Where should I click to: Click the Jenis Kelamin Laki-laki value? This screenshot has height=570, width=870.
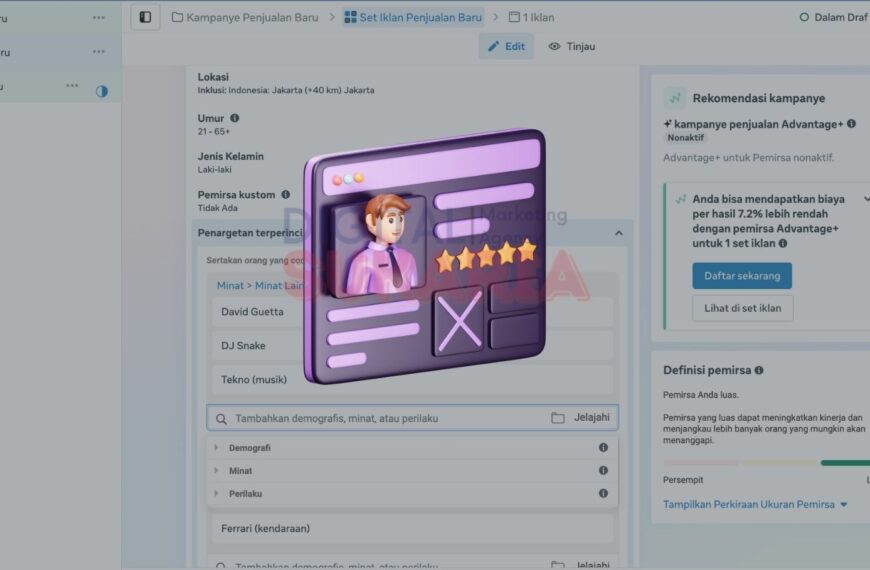coord(214,170)
